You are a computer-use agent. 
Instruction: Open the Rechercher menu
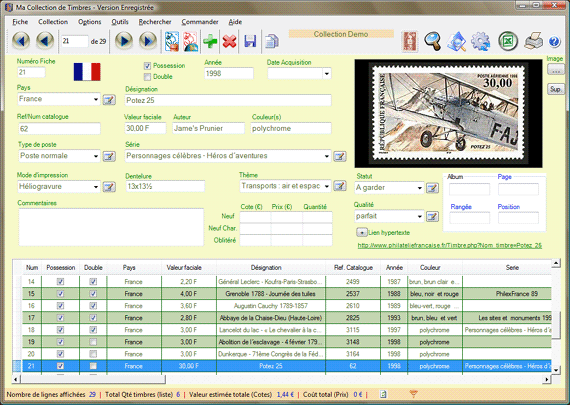[x=155, y=22]
